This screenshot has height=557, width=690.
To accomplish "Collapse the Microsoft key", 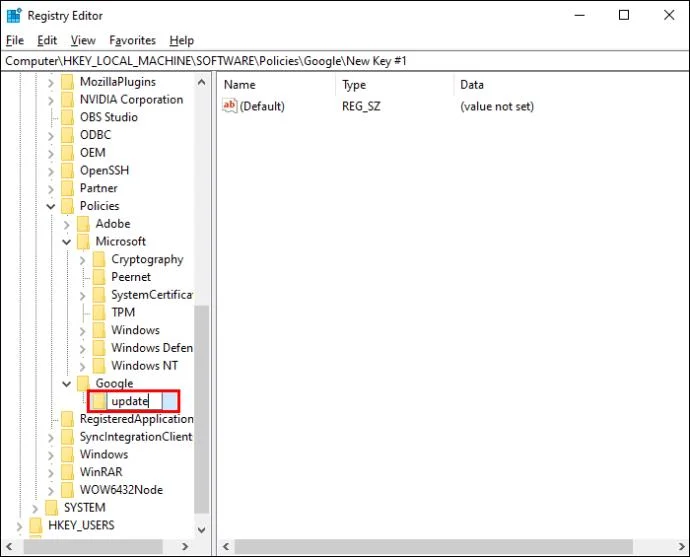I will pyautogui.click(x=66, y=242).
